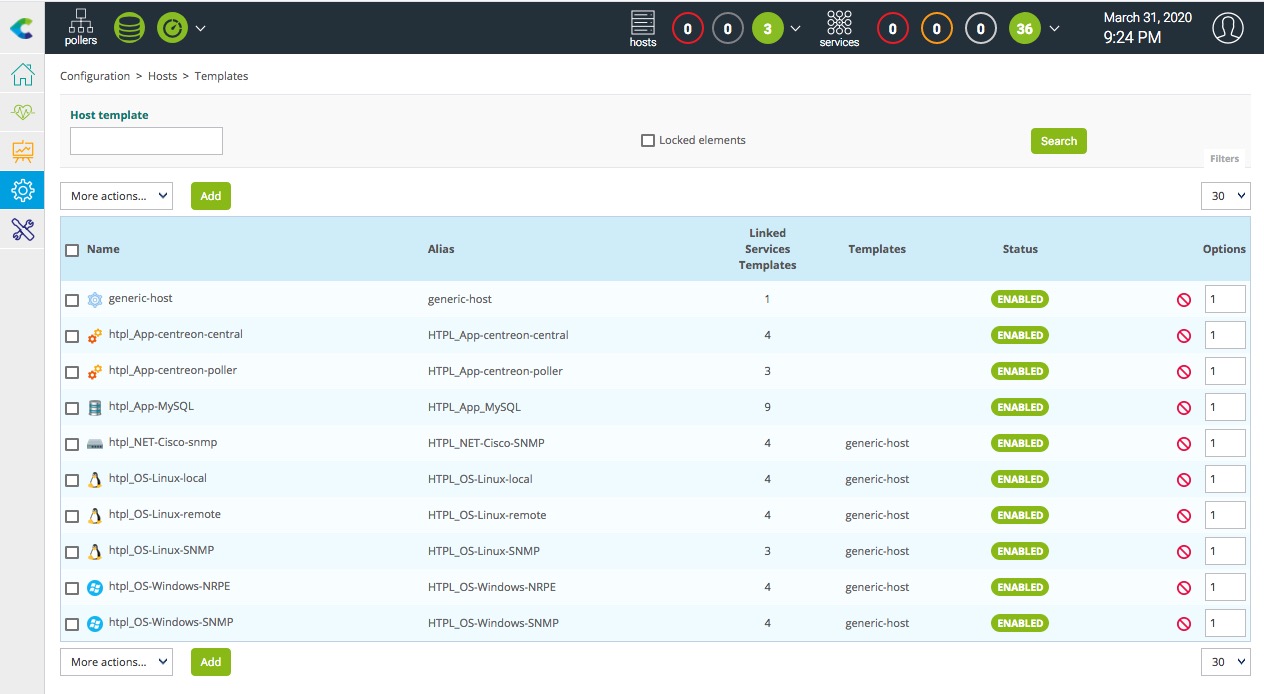1264x694 pixels.
Task: Open the htpl_OS-Linux-SNMP template link
Action: click(x=161, y=551)
